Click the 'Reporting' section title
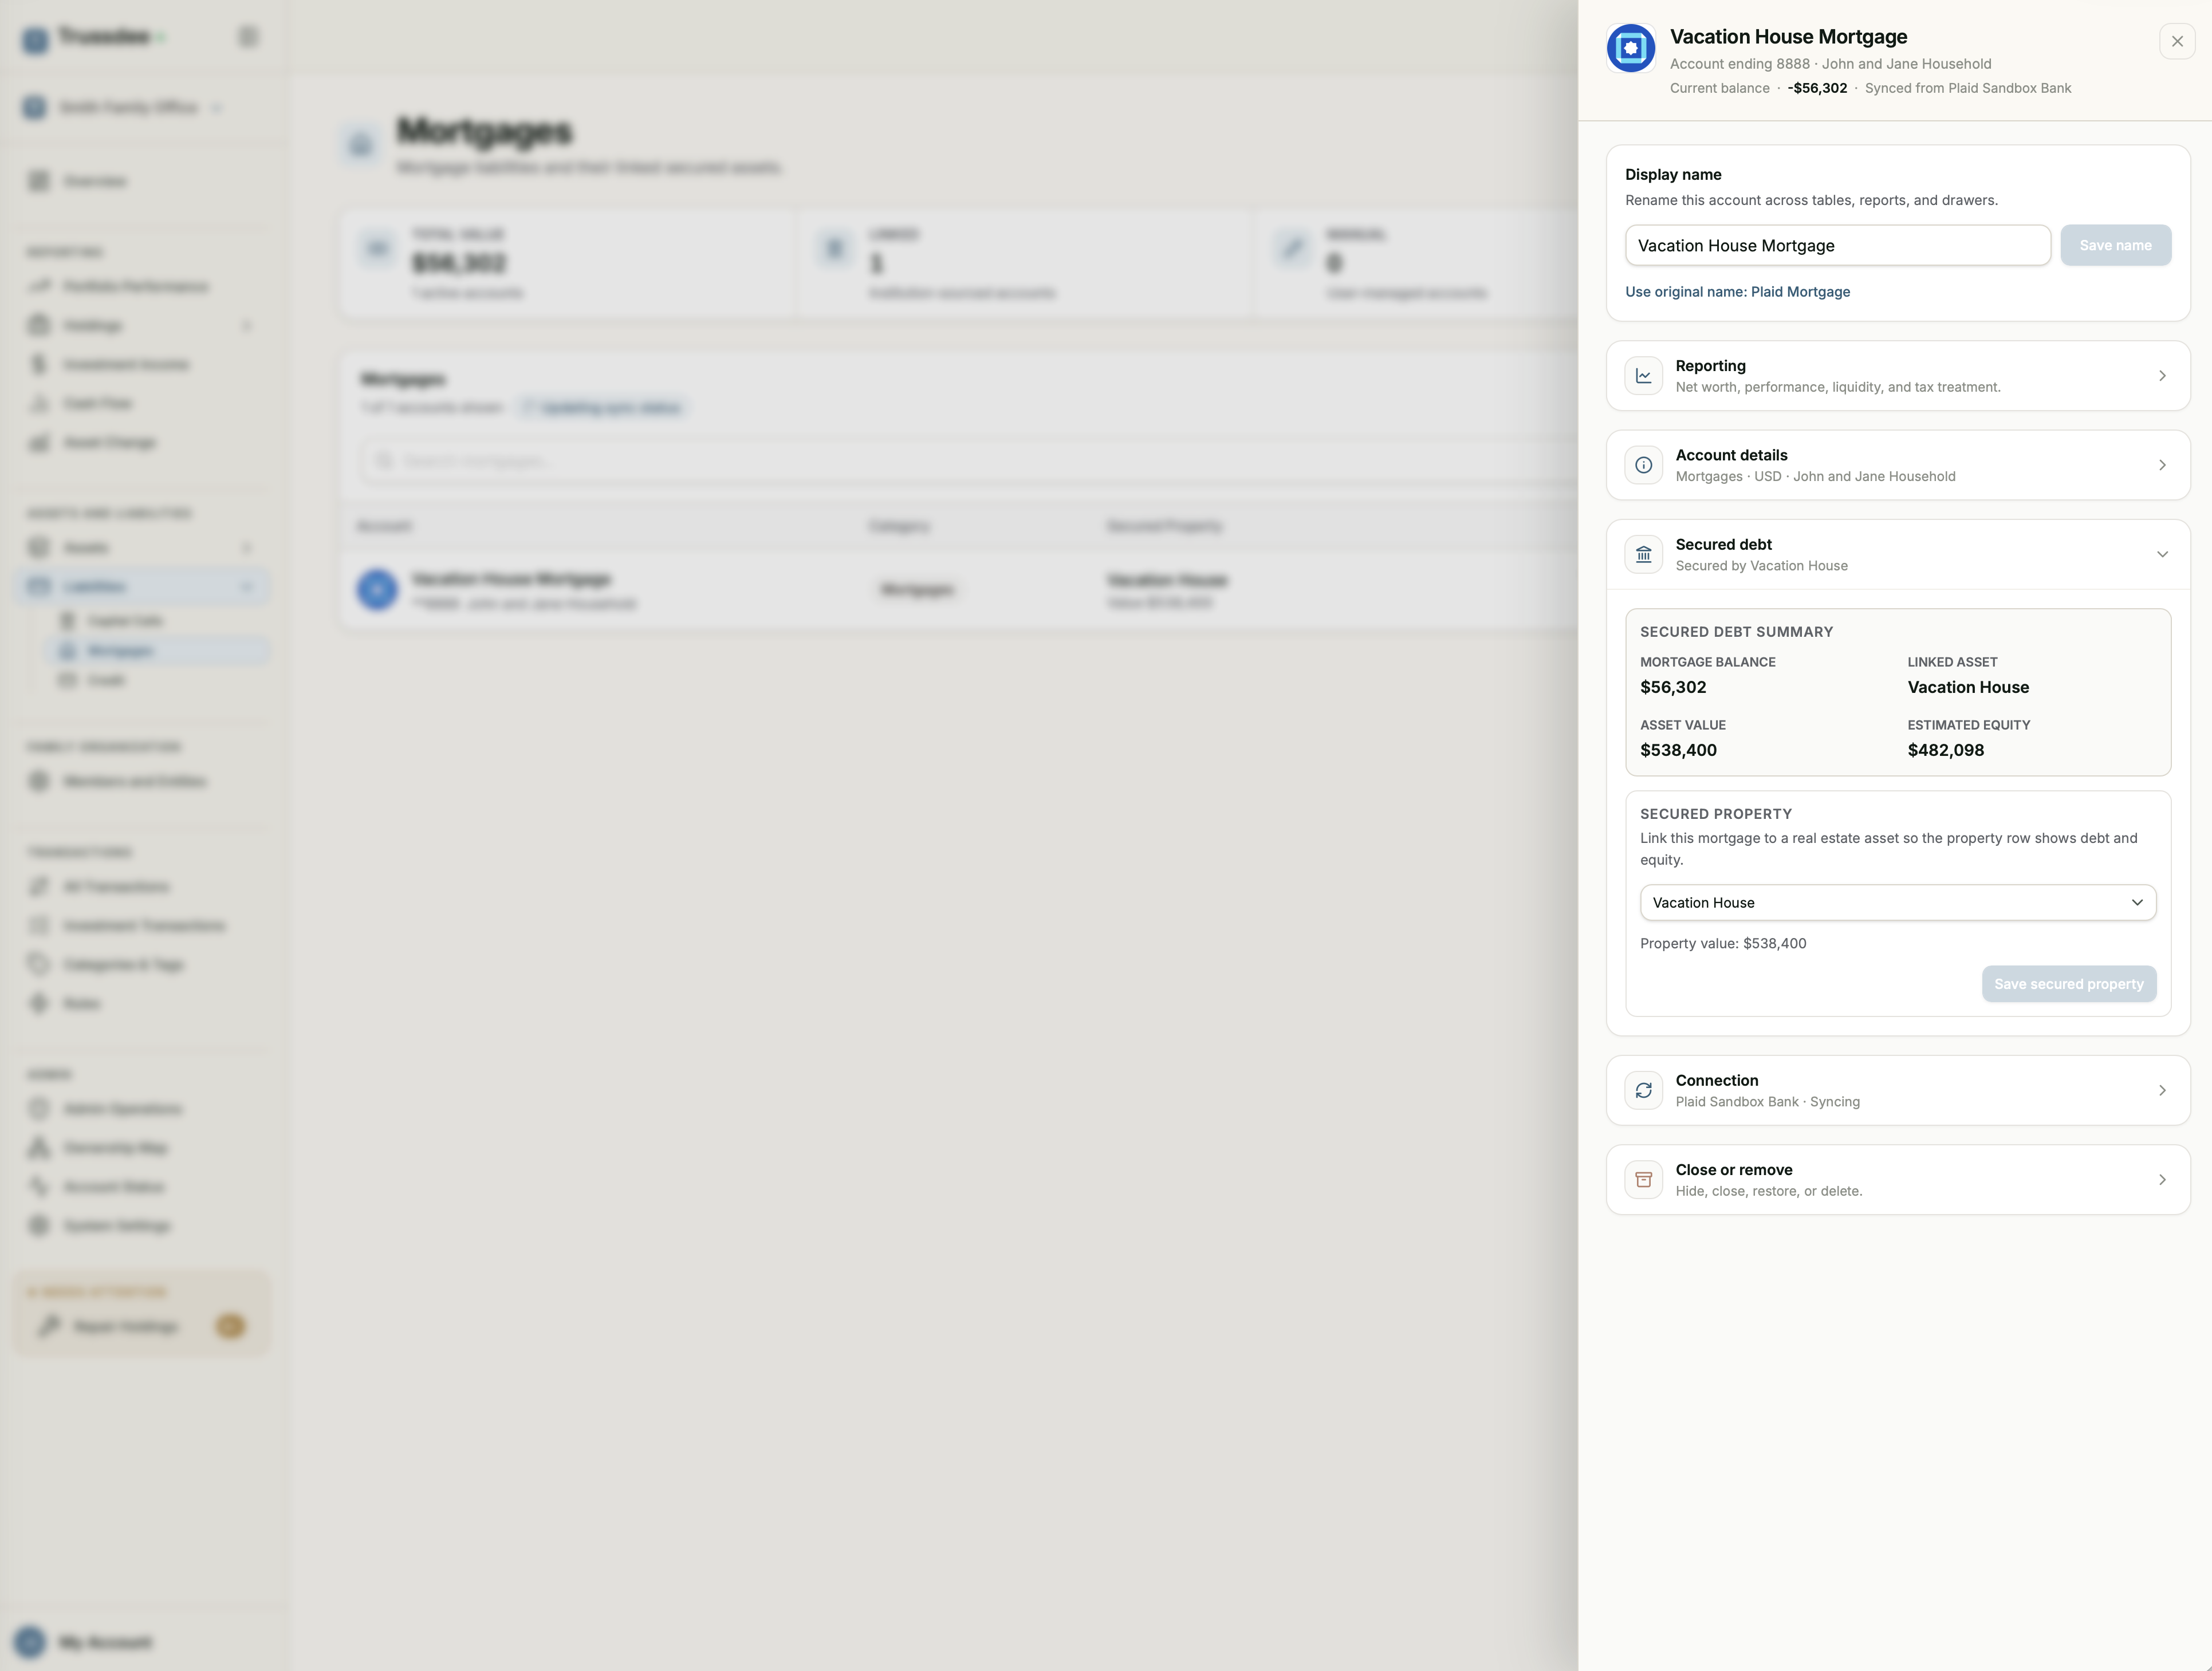 coord(1710,366)
